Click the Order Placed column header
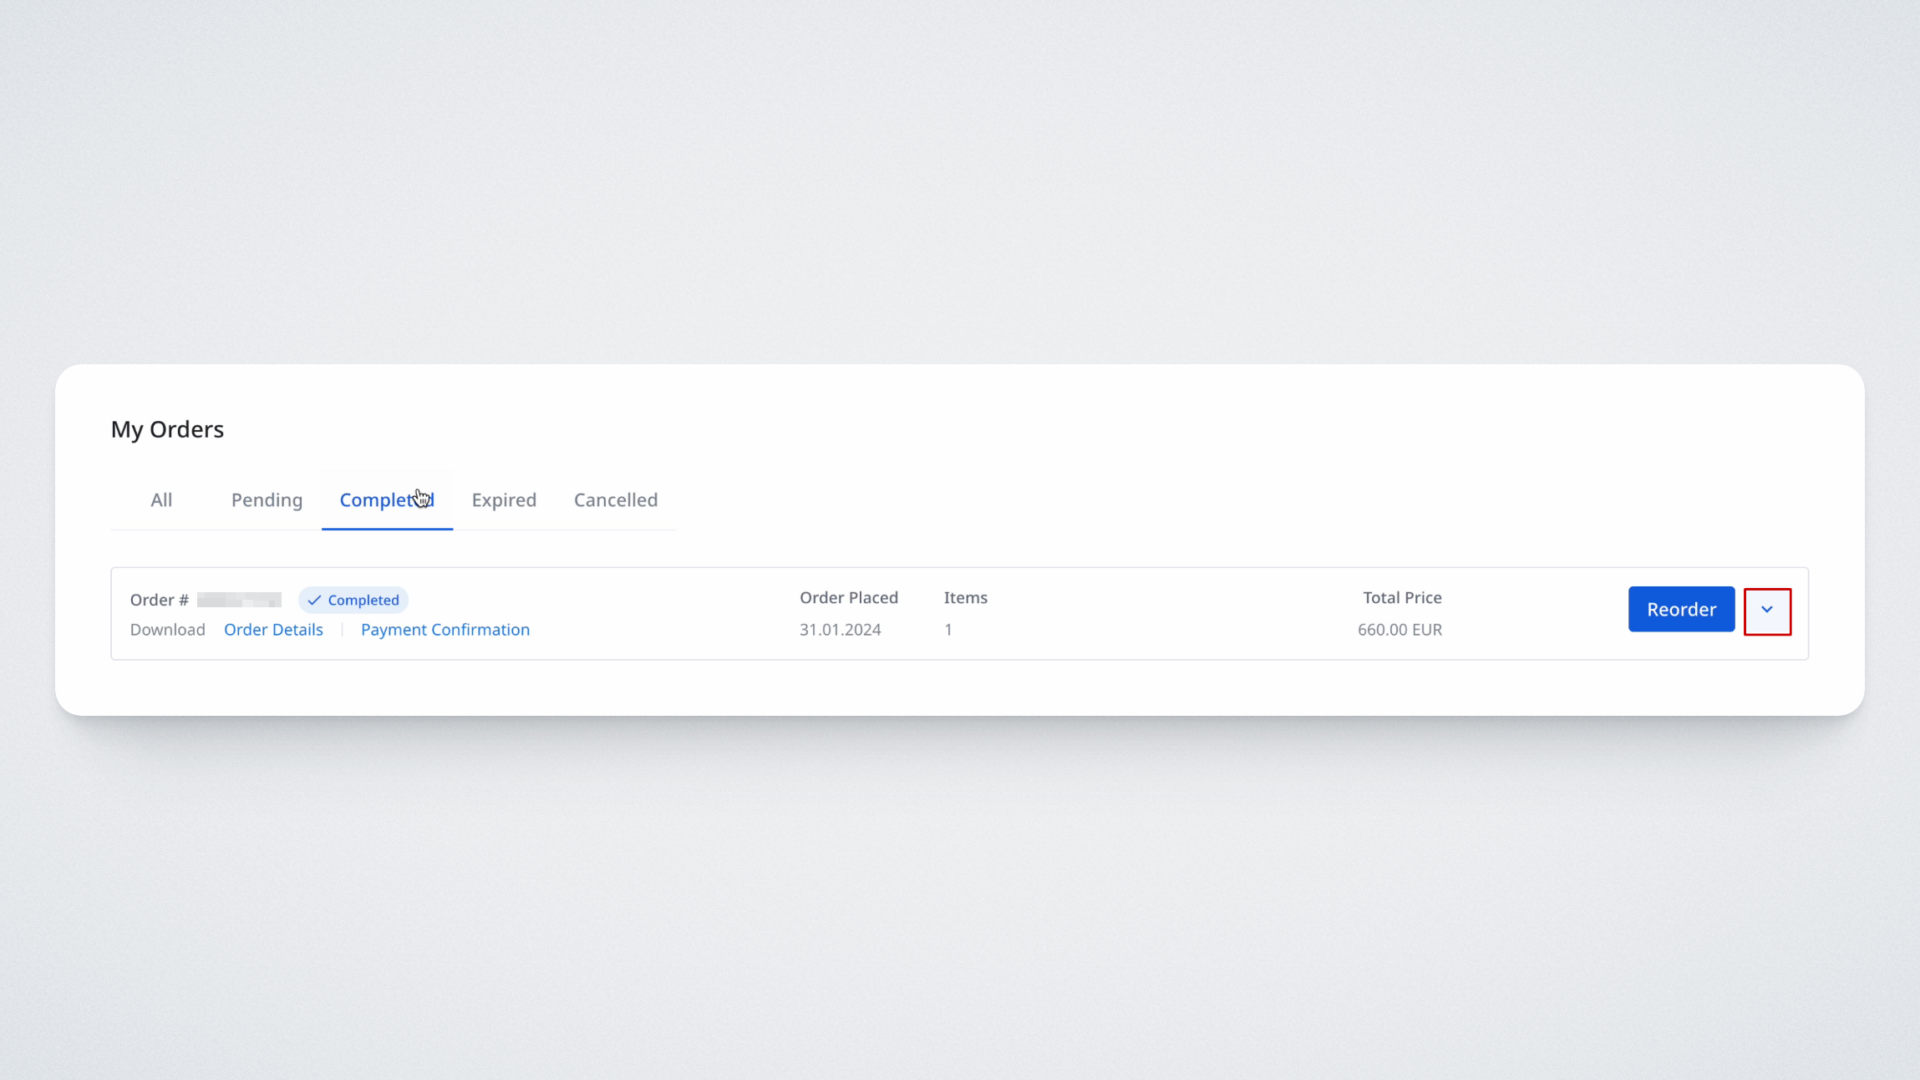This screenshot has width=1920, height=1080. (x=848, y=598)
